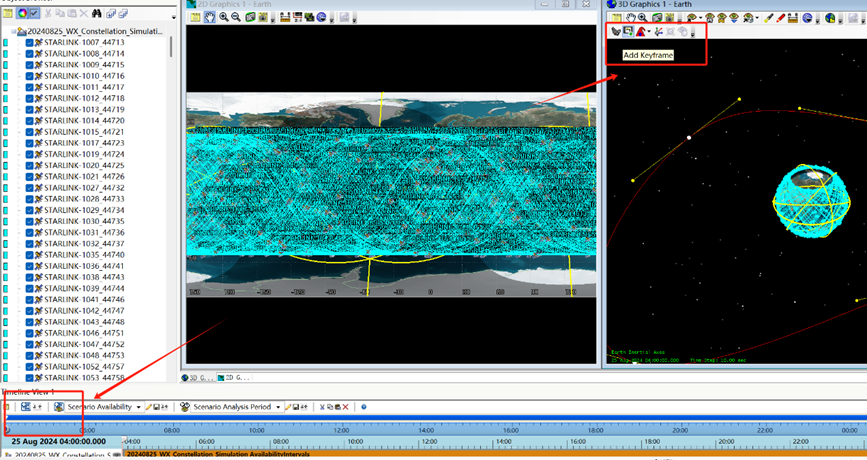Screen dimensions: 867x460
Task: Click the blue time-range bar above the timeline ruler
Action: click(x=435, y=418)
